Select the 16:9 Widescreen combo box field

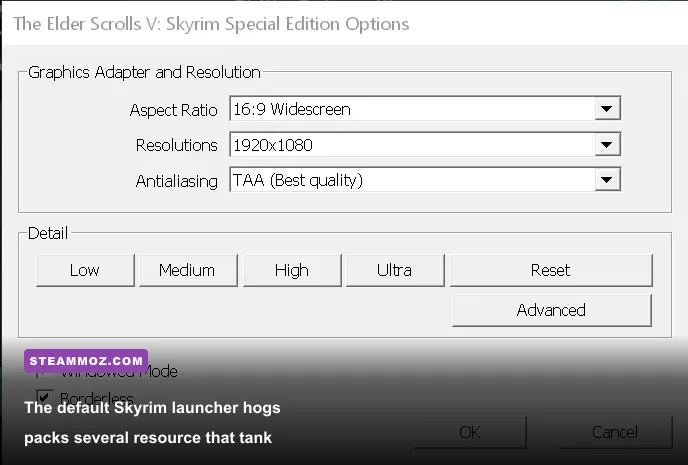[x=425, y=108]
